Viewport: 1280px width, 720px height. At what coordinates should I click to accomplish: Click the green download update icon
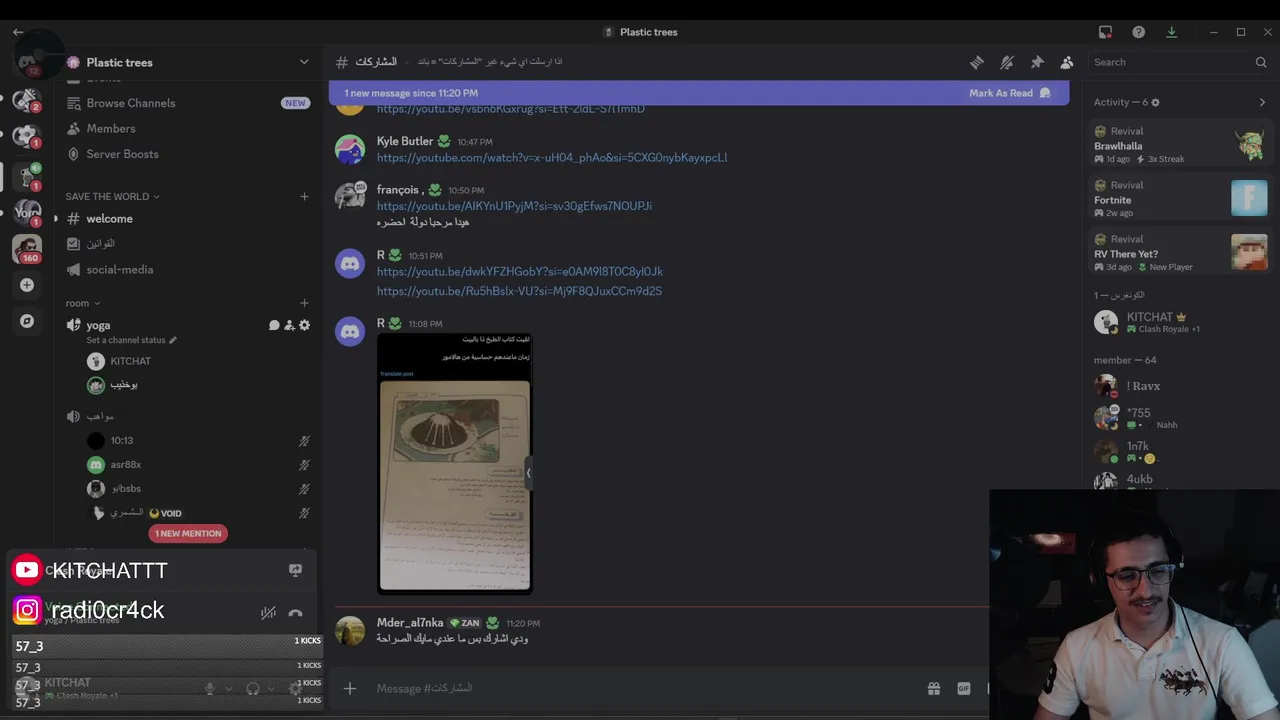point(1171,32)
